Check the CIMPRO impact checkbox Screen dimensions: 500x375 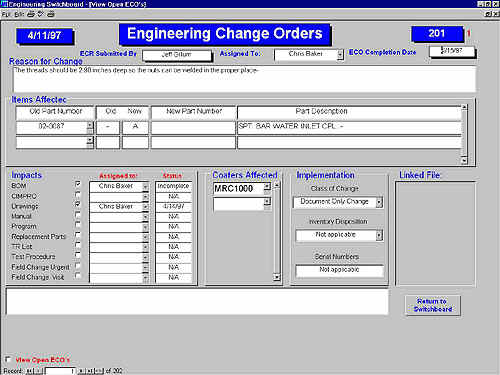[x=78, y=194]
